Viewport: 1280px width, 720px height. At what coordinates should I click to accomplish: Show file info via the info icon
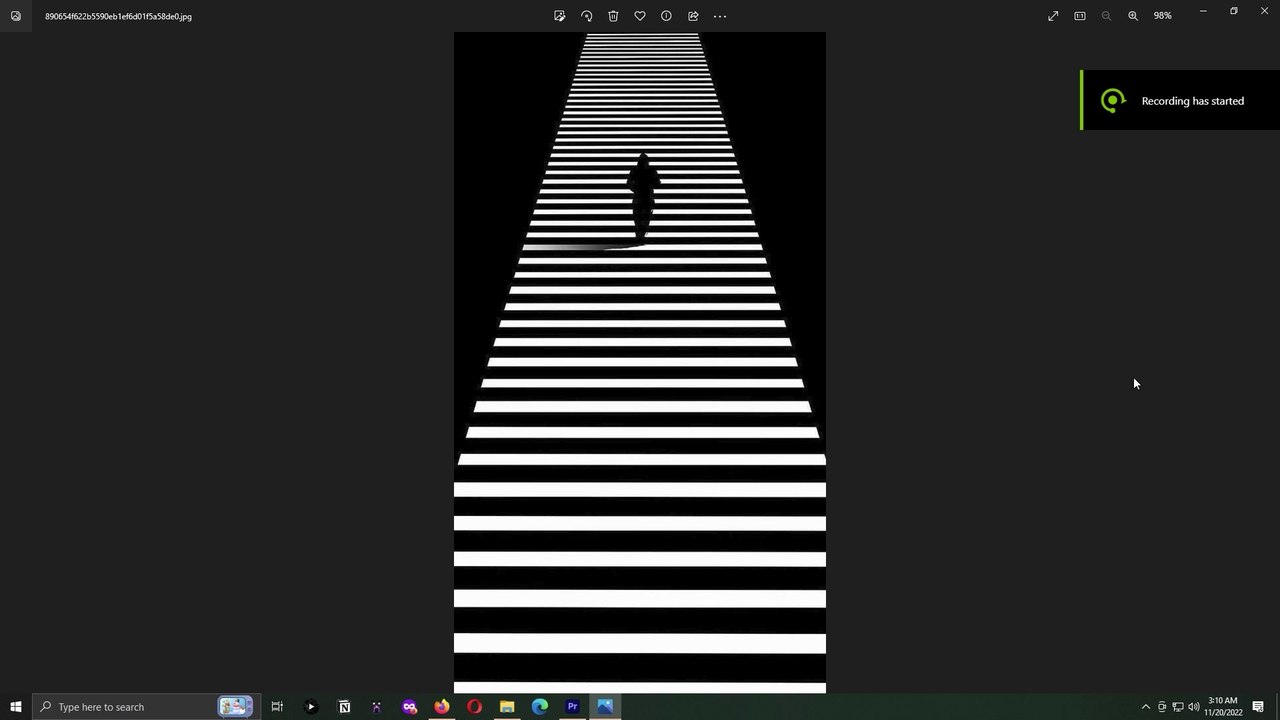point(666,16)
